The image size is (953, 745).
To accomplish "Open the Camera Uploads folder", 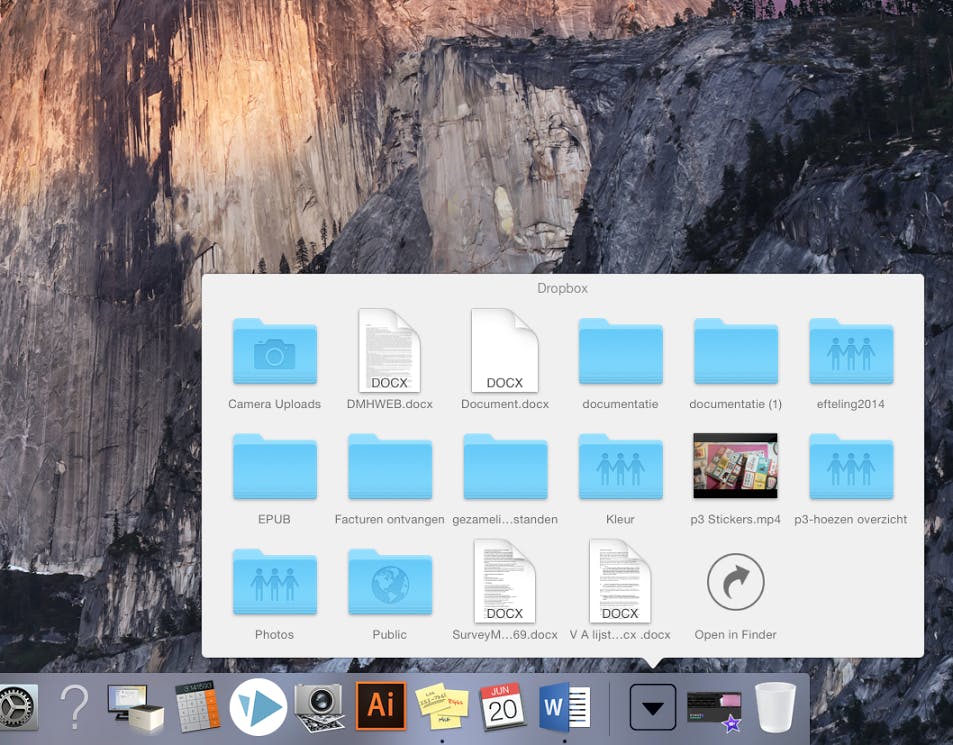I will [275, 351].
